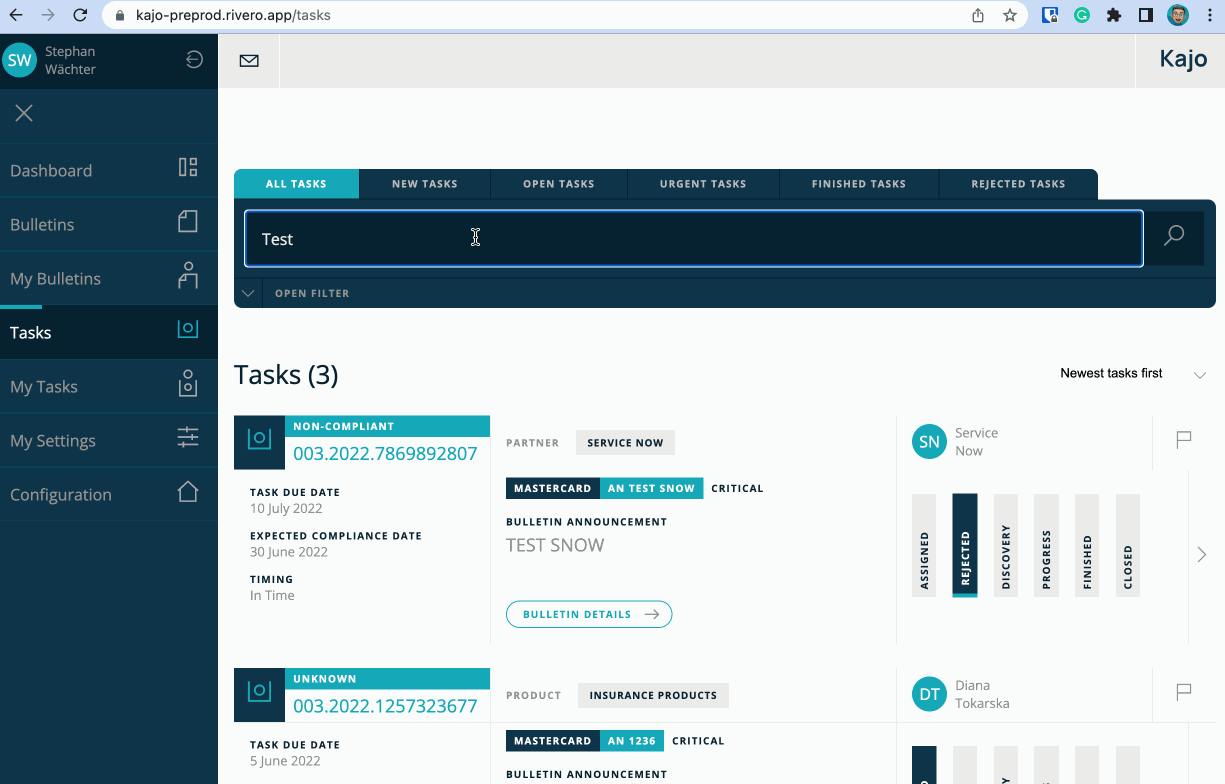Flag Diana Tokarska's task

click(x=1184, y=692)
